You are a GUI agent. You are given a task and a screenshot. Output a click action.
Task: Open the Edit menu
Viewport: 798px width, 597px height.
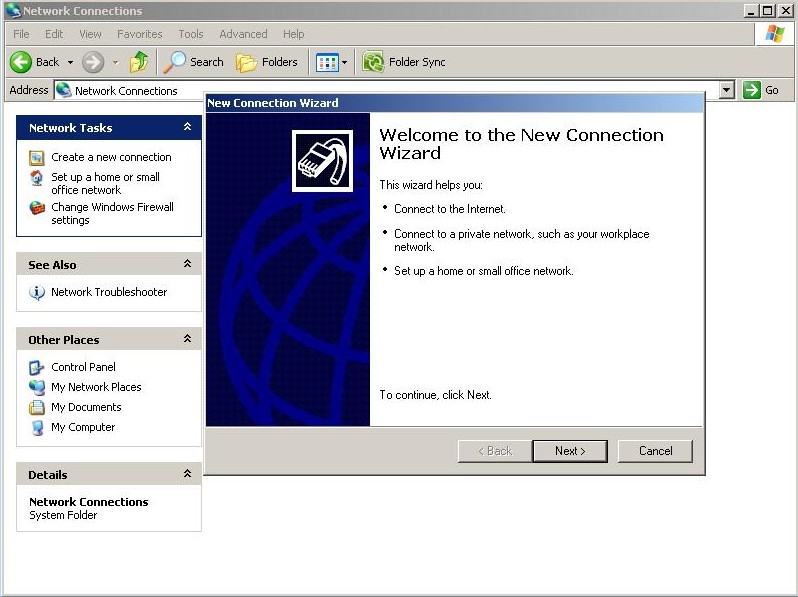pyautogui.click(x=54, y=34)
